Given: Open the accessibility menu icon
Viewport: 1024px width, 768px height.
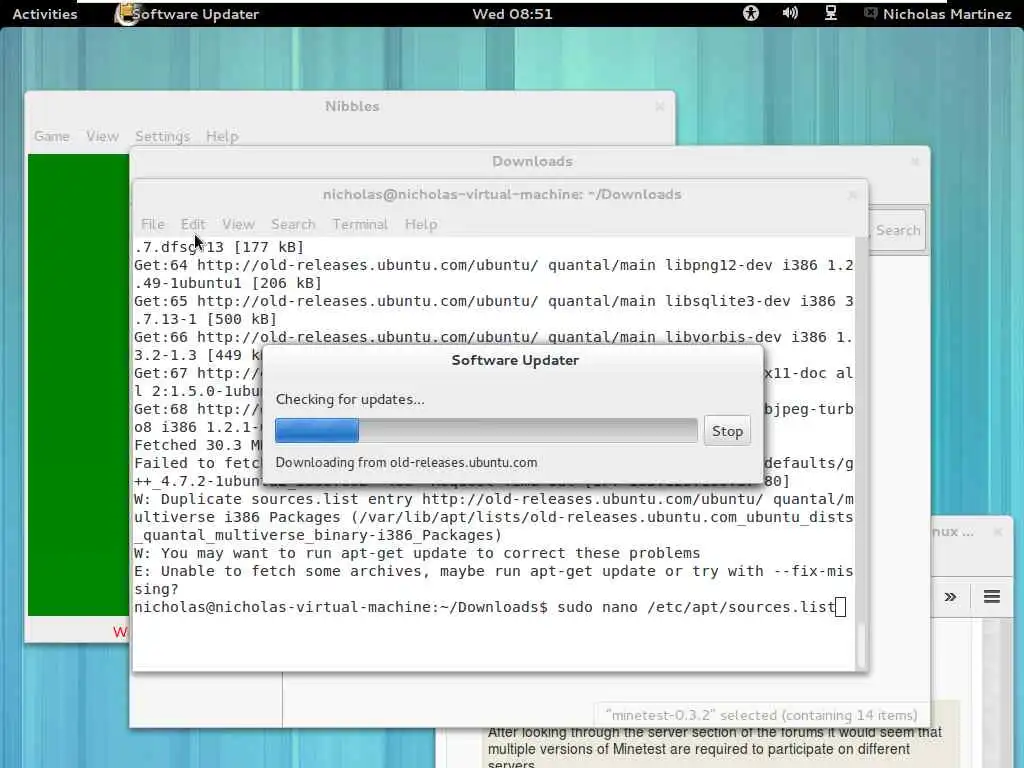Looking at the screenshot, I should pyautogui.click(x=750, y=13).
